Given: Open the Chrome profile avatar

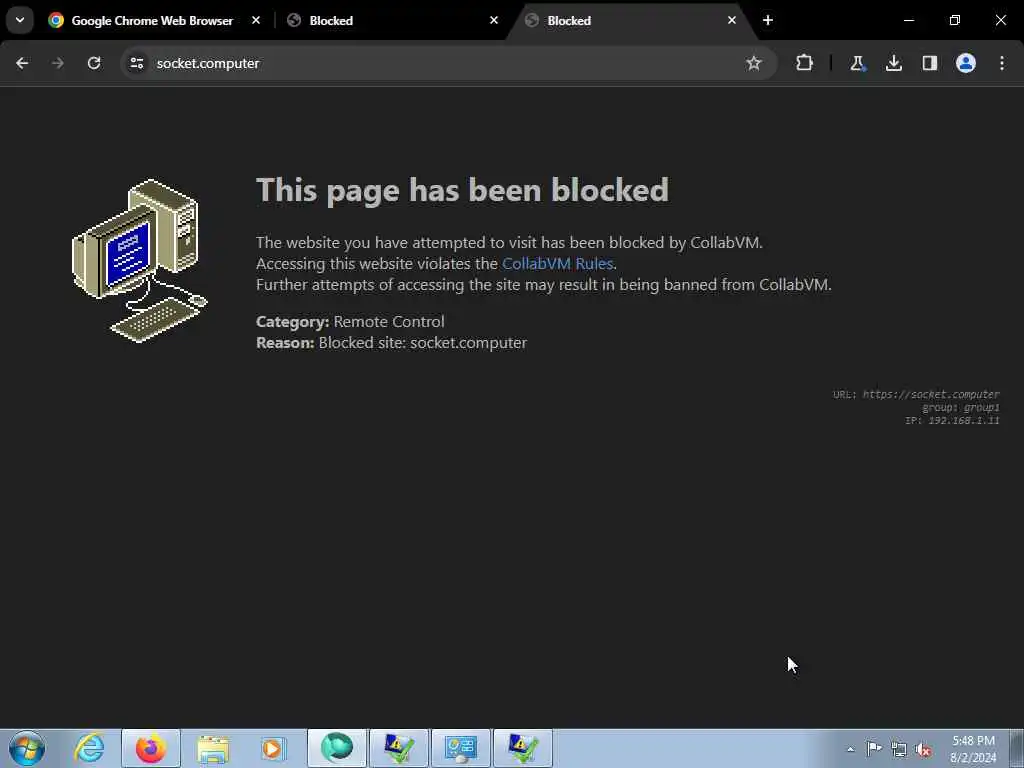Looking at the screenshot, I should point(966,63).
